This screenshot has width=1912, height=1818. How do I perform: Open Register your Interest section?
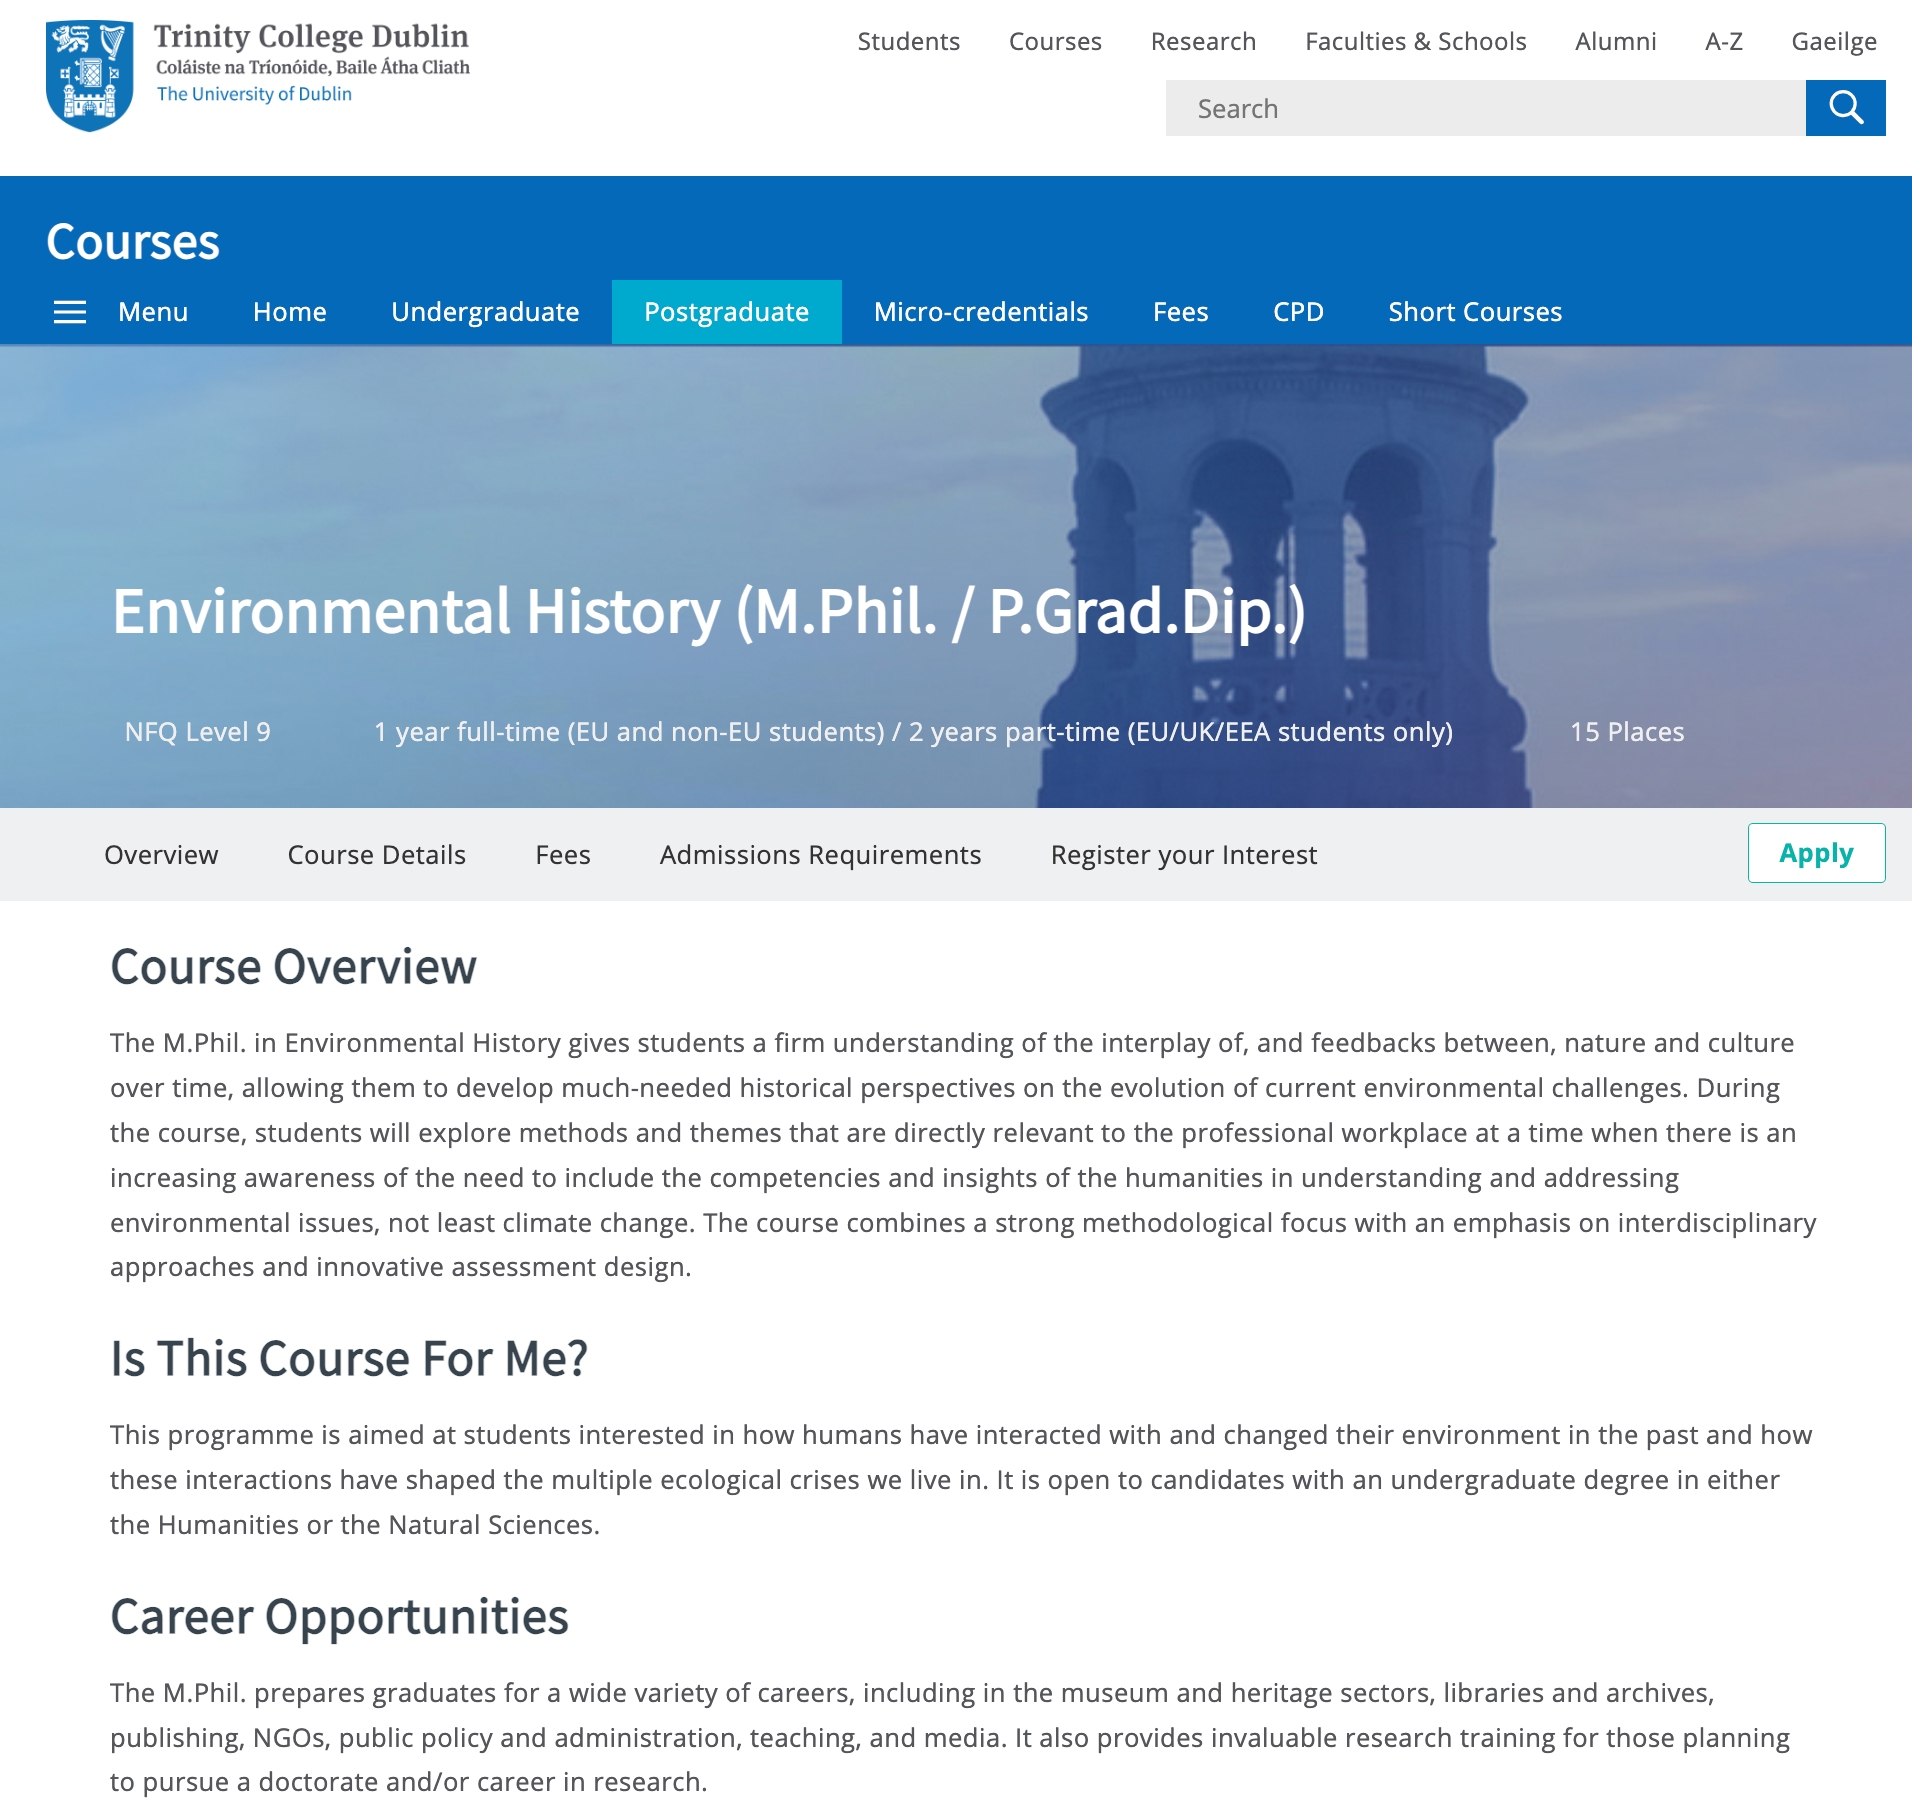point(1183,855)
